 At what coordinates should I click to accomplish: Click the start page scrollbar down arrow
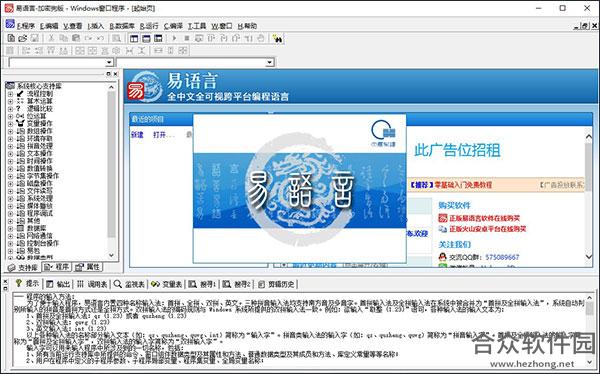click(x=589, y=256)
